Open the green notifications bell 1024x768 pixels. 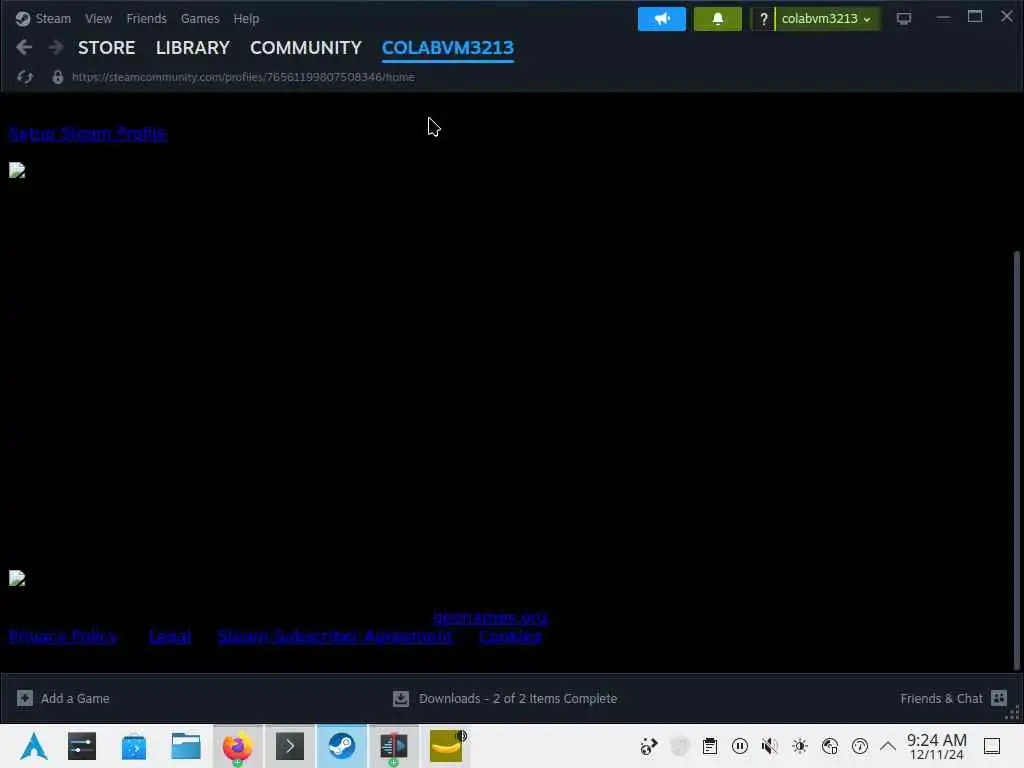(718, 19)
